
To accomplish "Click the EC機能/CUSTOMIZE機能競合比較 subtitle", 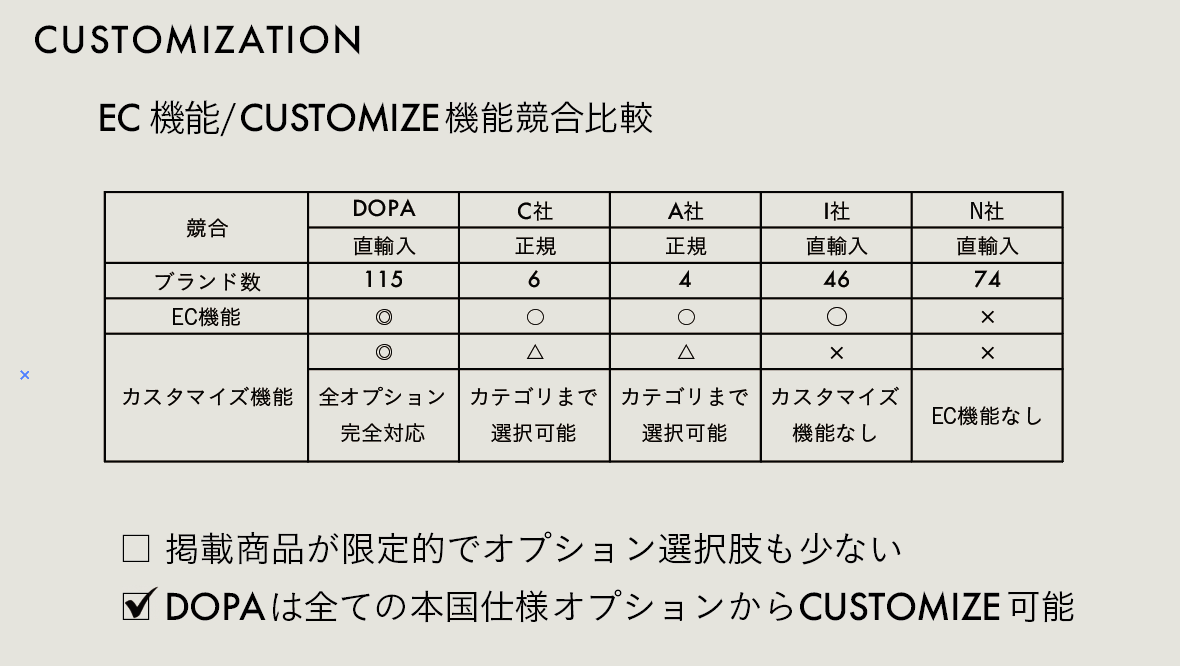I will 376,119.
